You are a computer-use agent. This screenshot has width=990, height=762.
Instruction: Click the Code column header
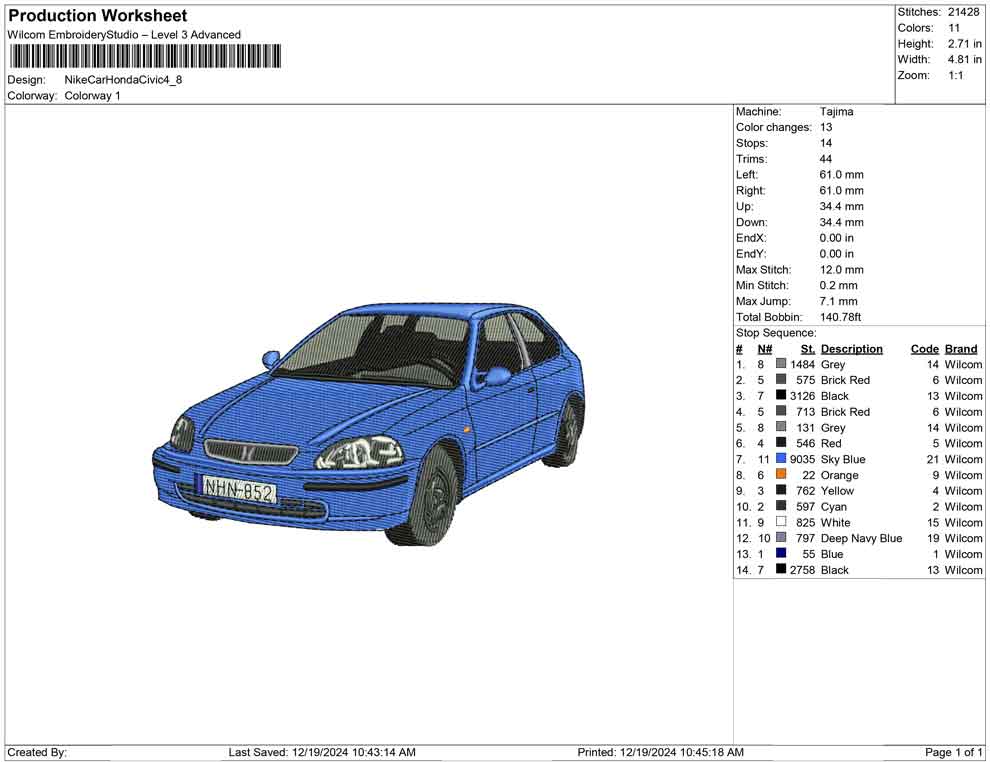[924, 348]
